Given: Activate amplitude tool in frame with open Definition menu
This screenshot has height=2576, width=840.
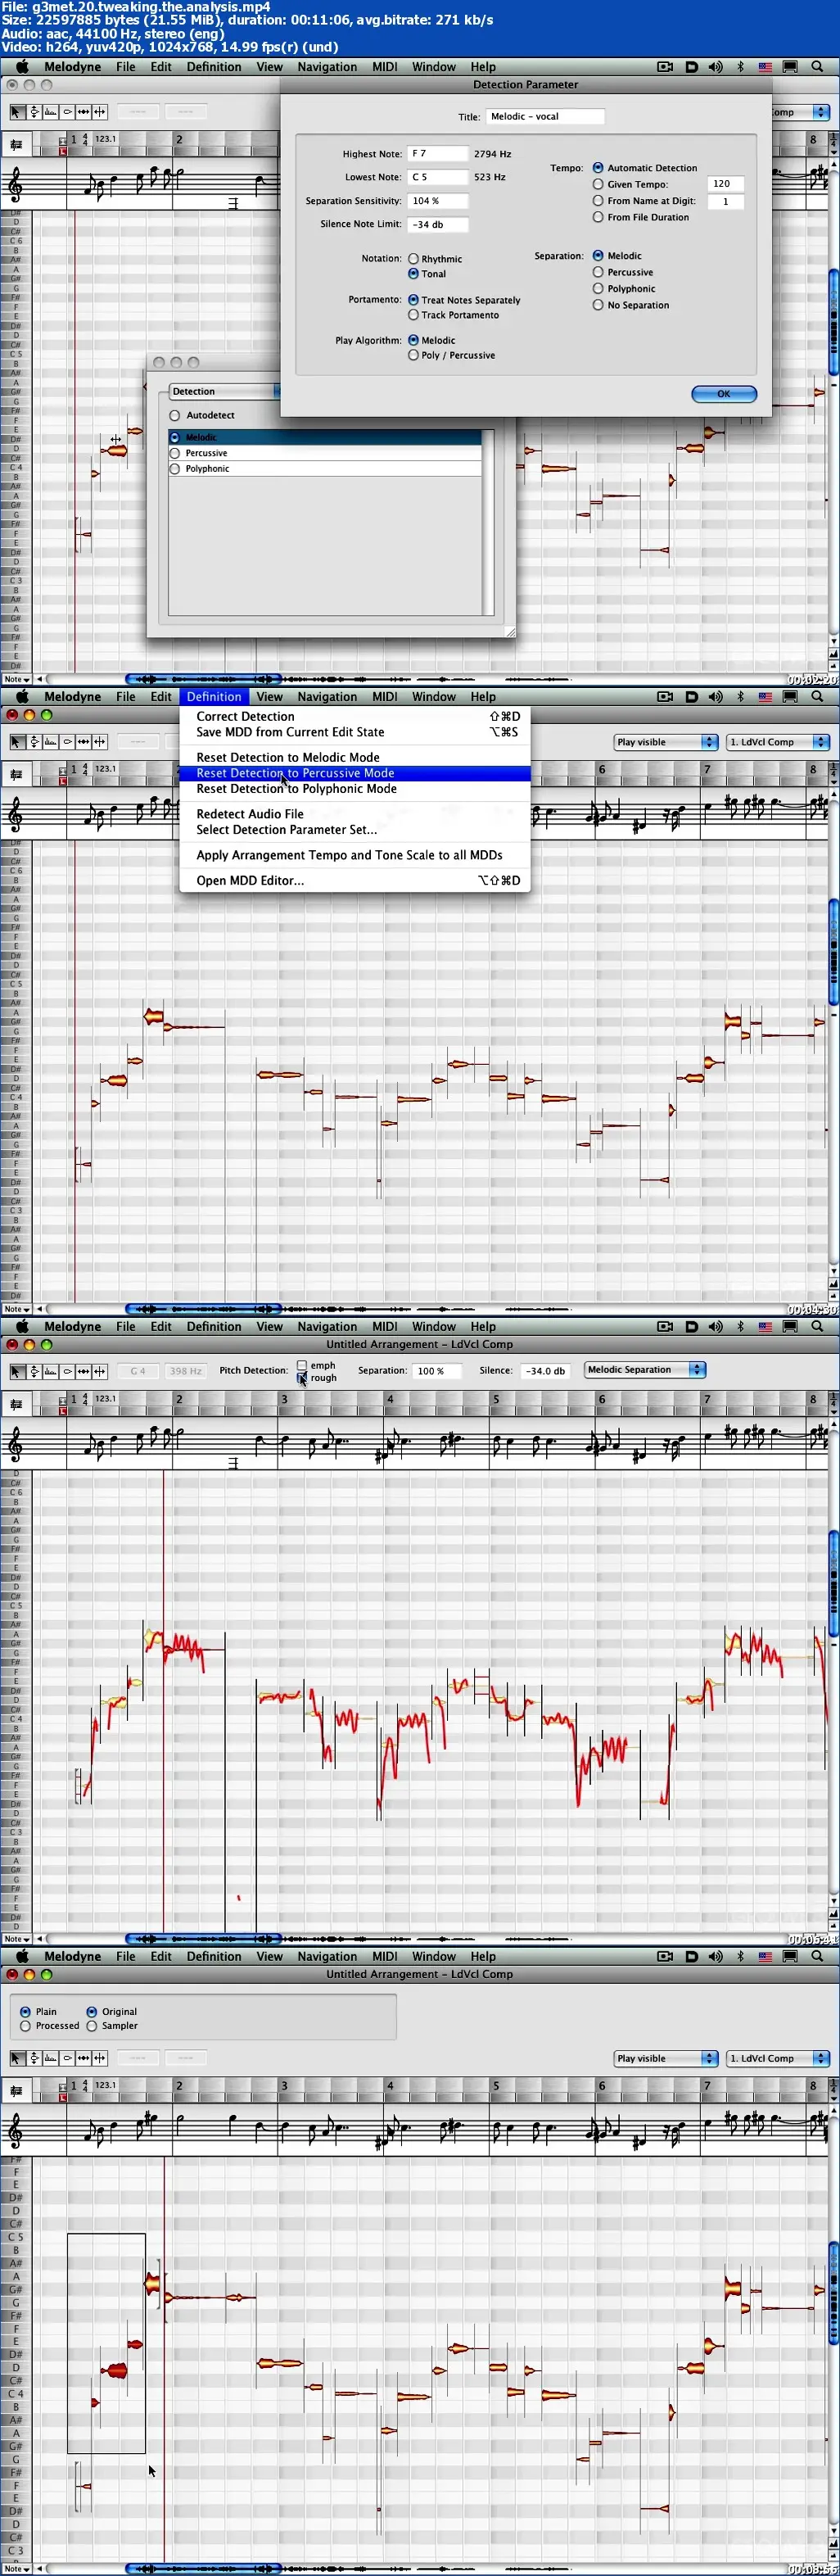Looking at the screenshot, I should click(x=67, y=742).
